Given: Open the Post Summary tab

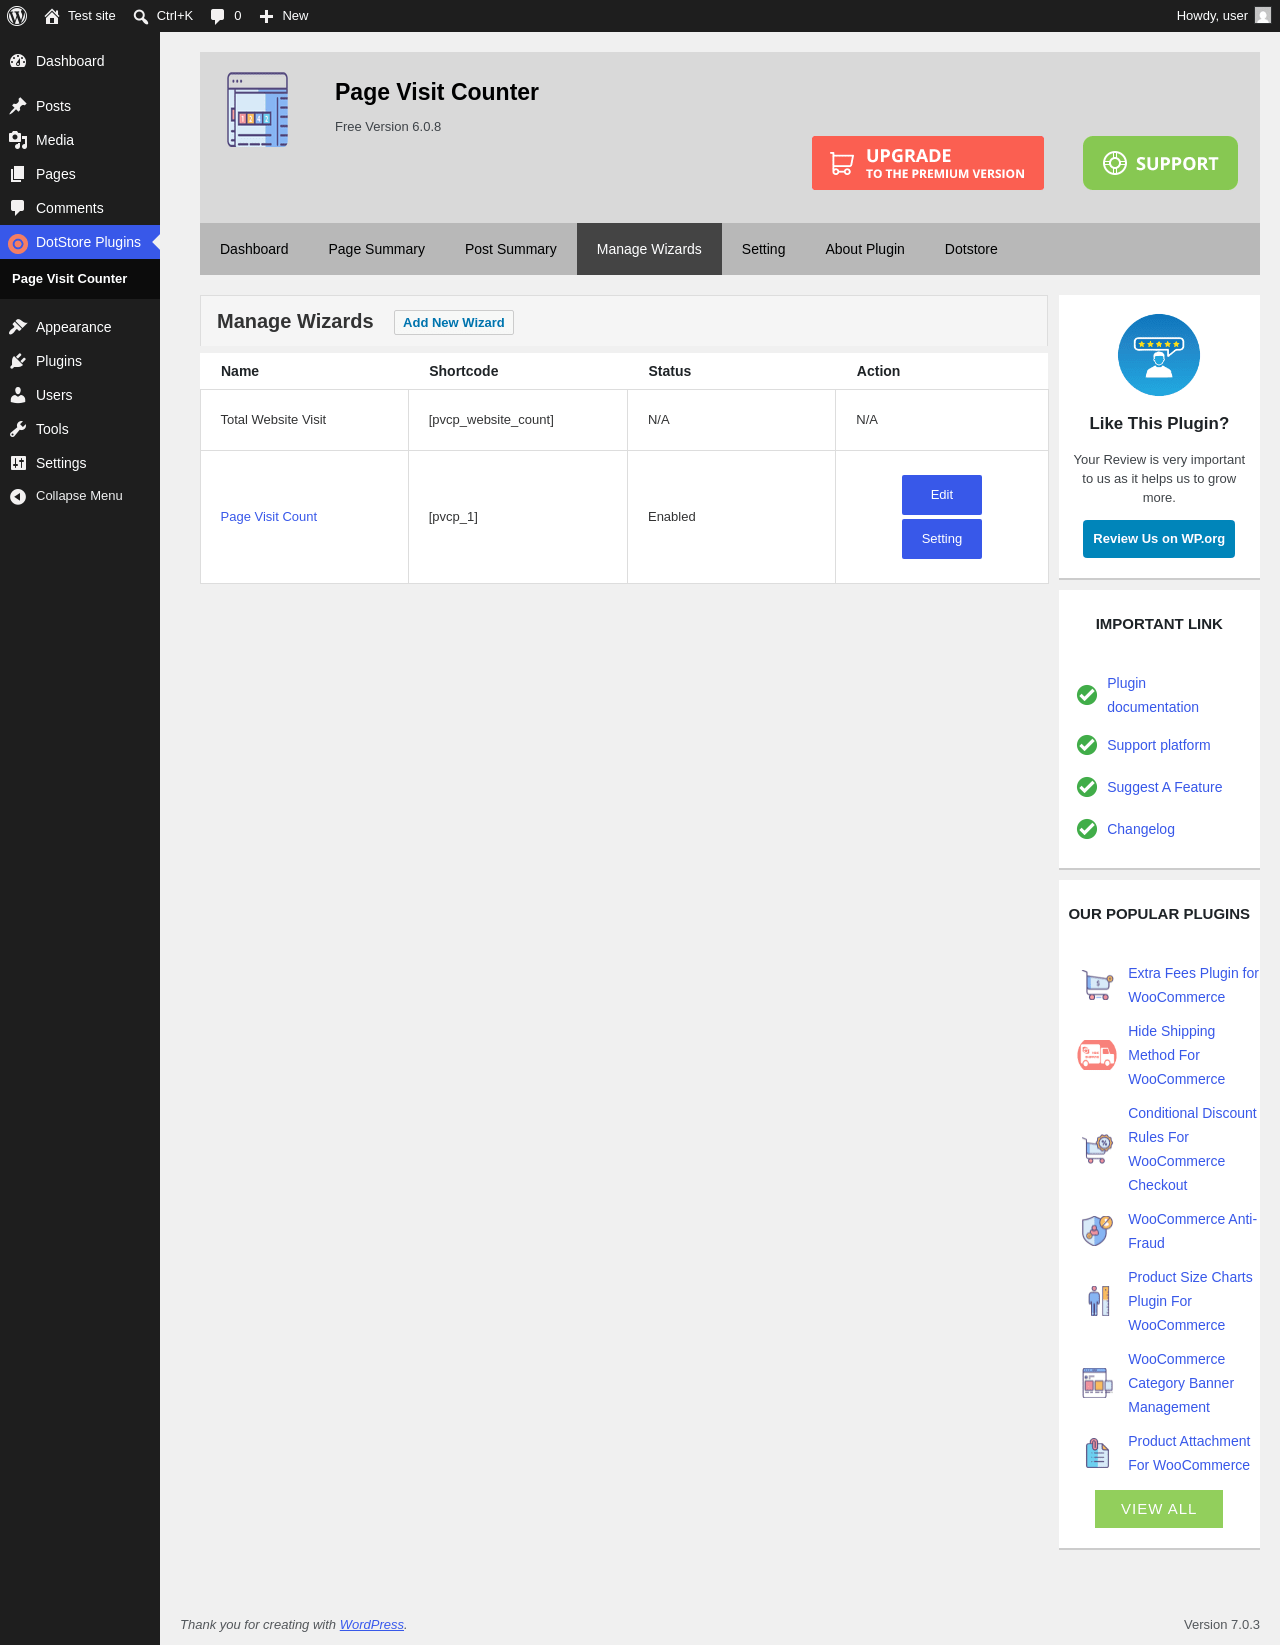Looking at the screenshot, I should click(x=511, y=249).
